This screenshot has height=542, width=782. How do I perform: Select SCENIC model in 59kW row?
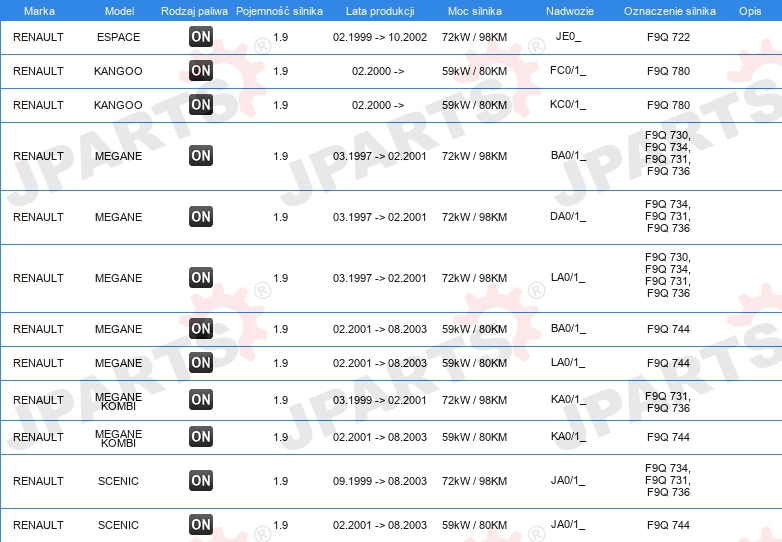[118, 525]
